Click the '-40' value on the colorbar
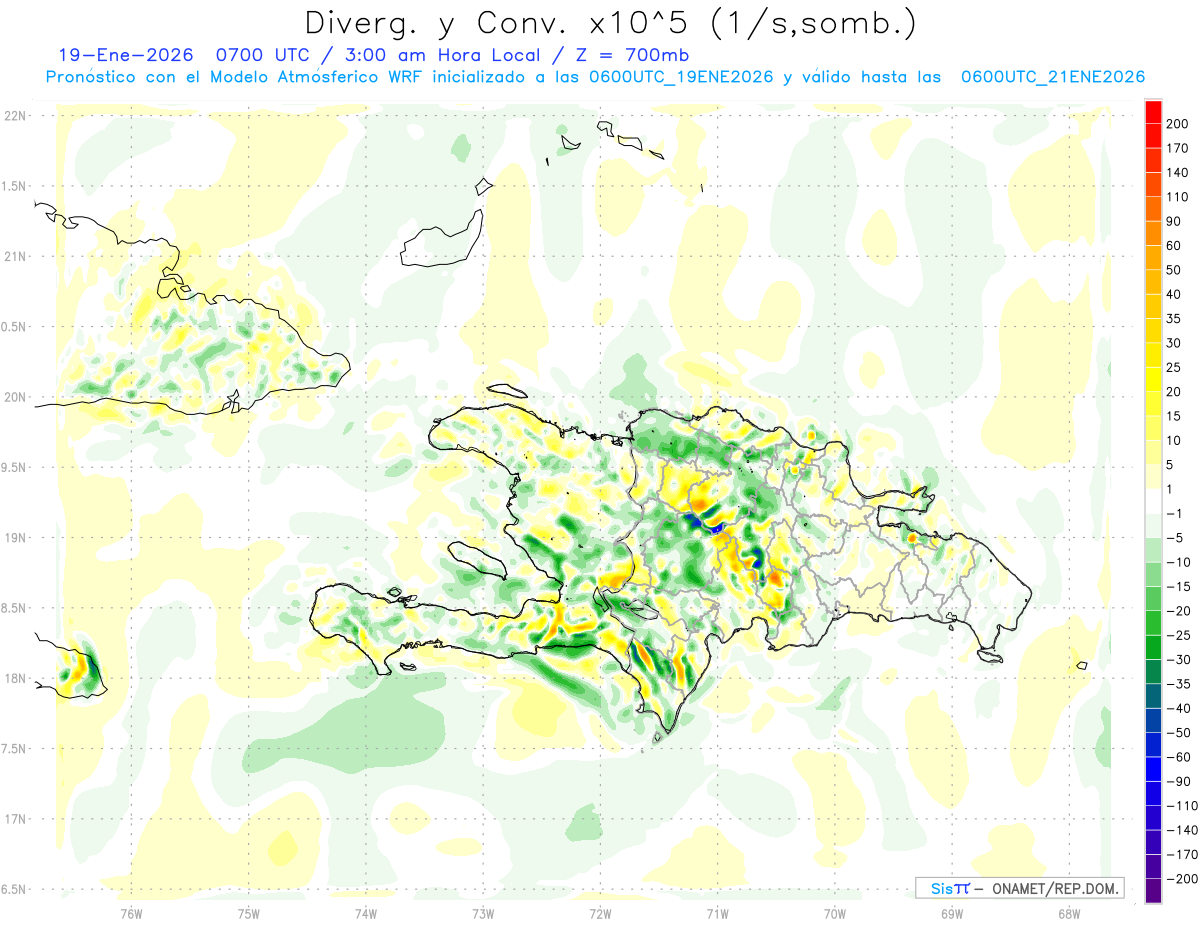The image size is (1200, 927). tap(1177, 709)
